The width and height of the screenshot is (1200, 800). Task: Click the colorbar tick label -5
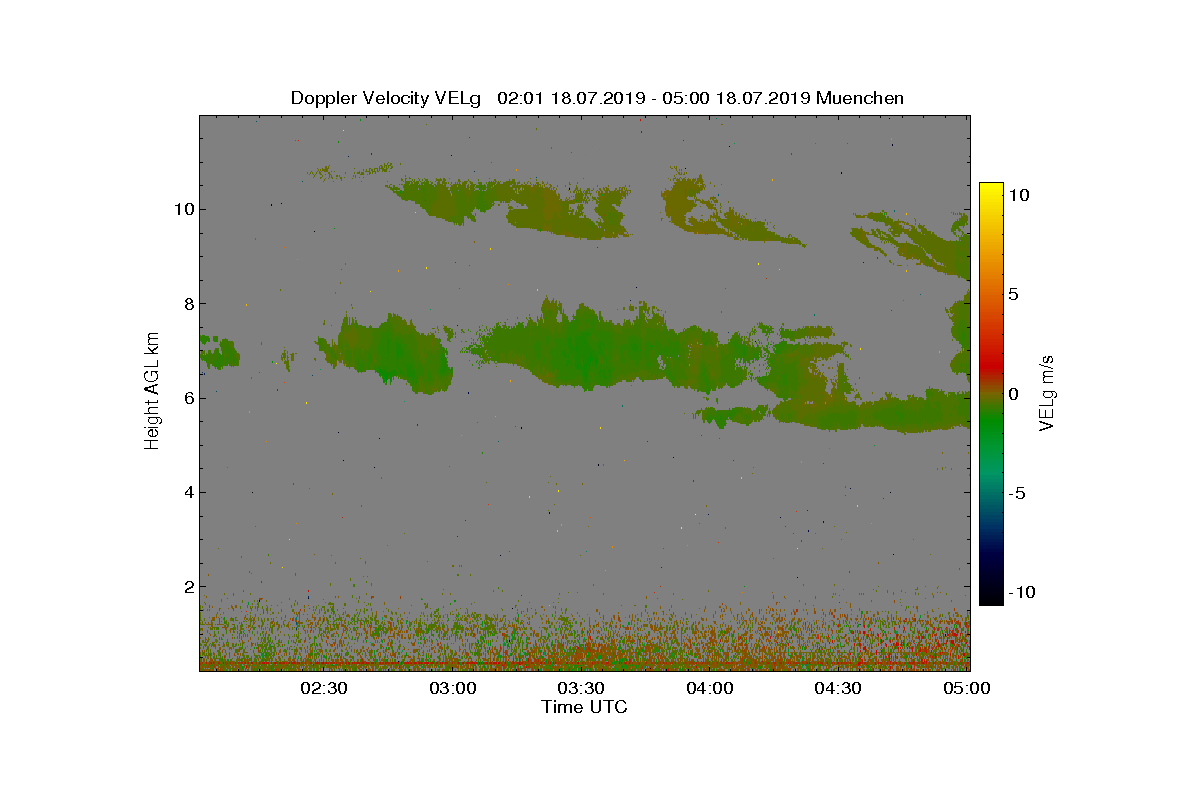click(1018, 493)
